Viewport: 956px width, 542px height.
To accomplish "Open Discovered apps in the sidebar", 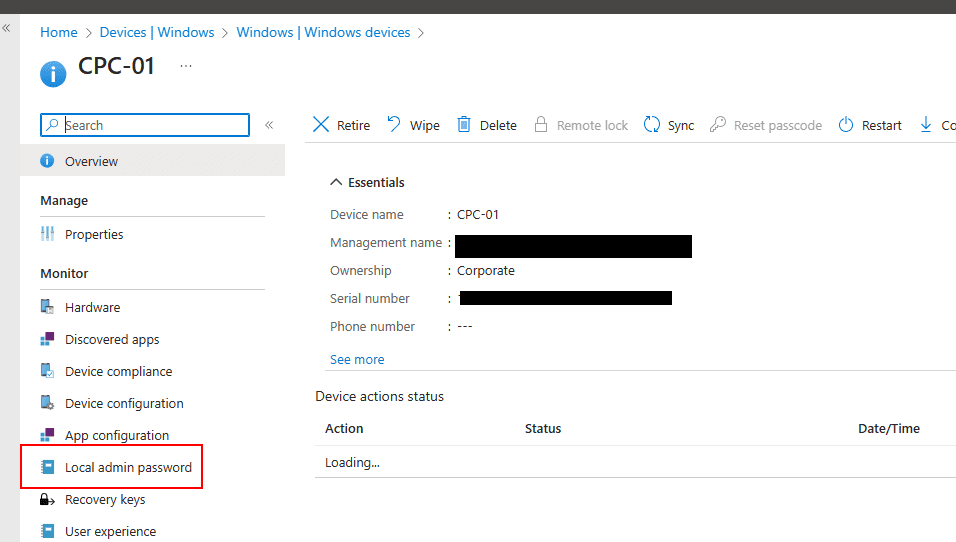I will tap(112, 339).
